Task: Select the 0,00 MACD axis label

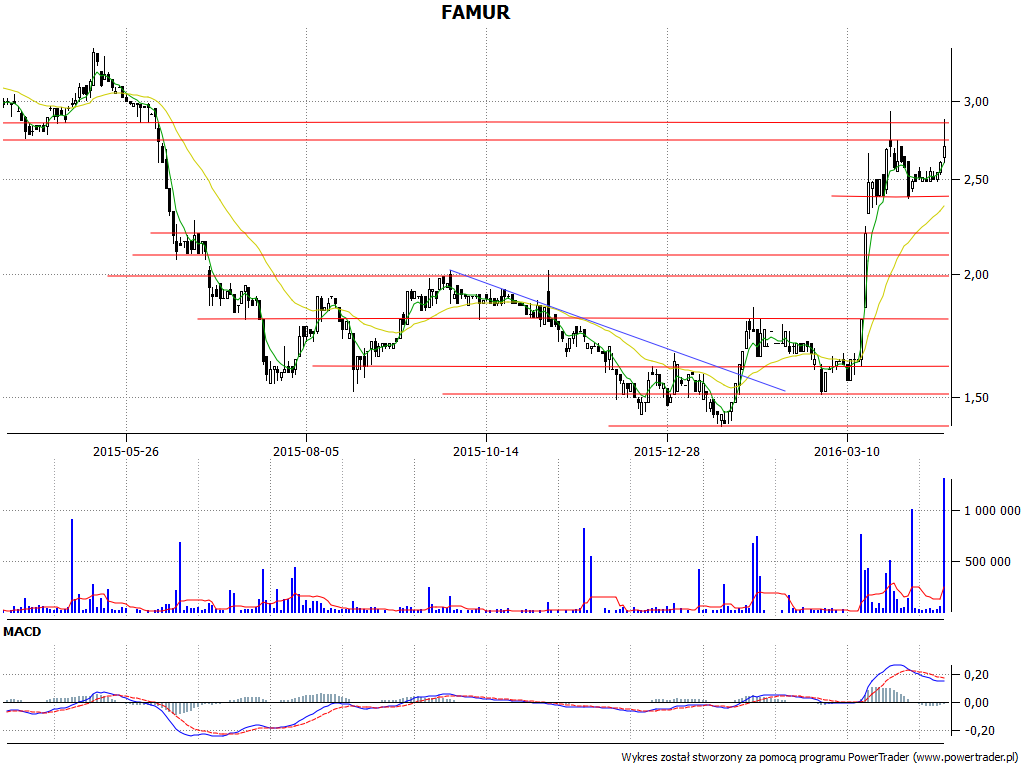Action: [x=976, y=703]
